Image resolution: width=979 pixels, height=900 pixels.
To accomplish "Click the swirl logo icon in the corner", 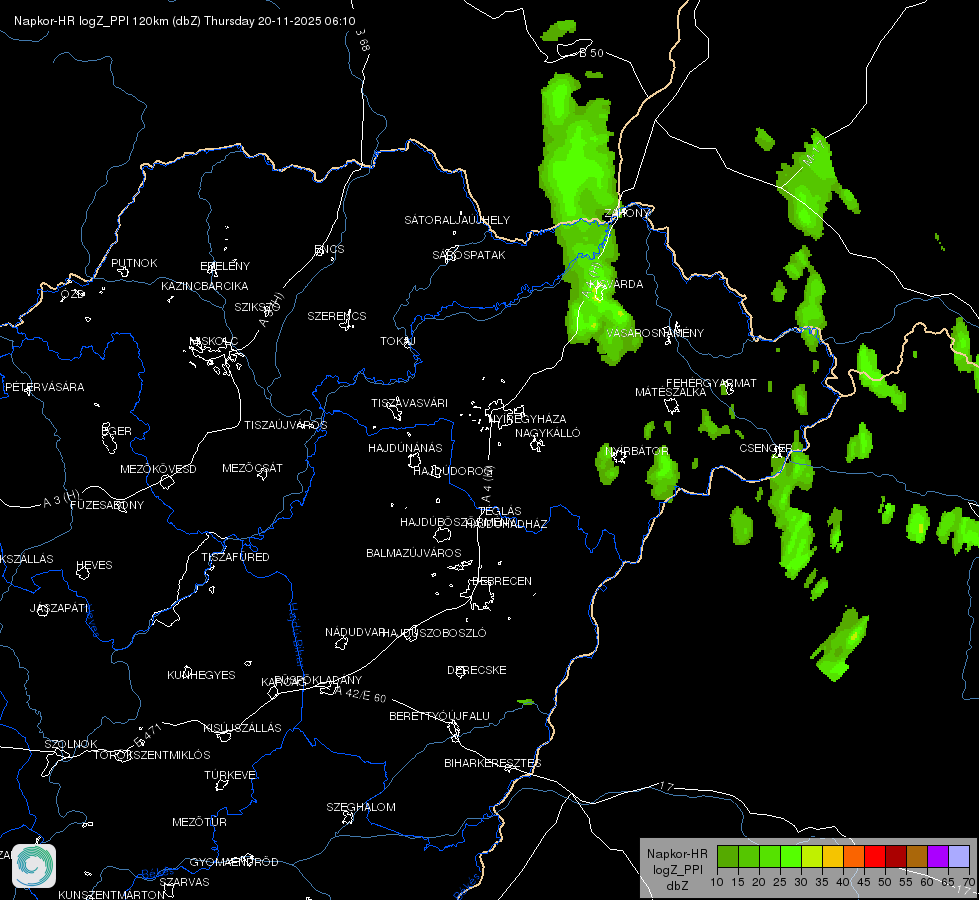I will [x=34, y=866].
